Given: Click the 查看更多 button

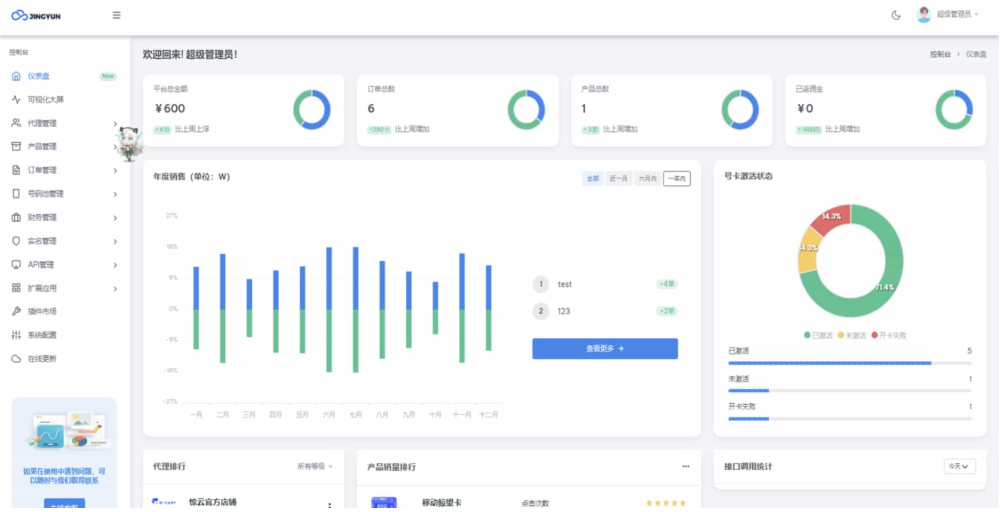Looking at the screenshot, I should point(604,349).
